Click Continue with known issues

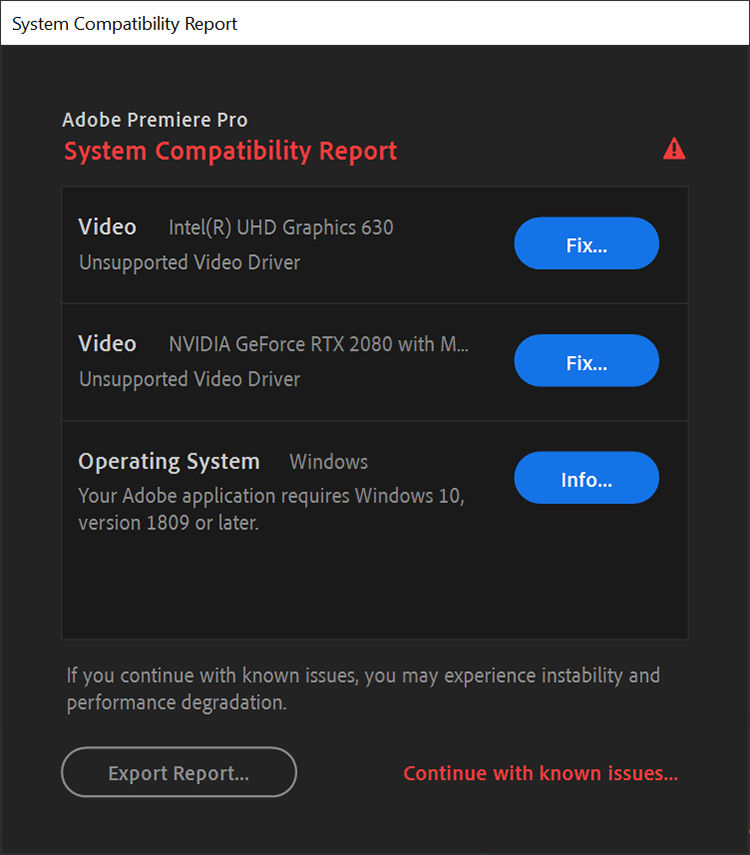coord(540,772)
